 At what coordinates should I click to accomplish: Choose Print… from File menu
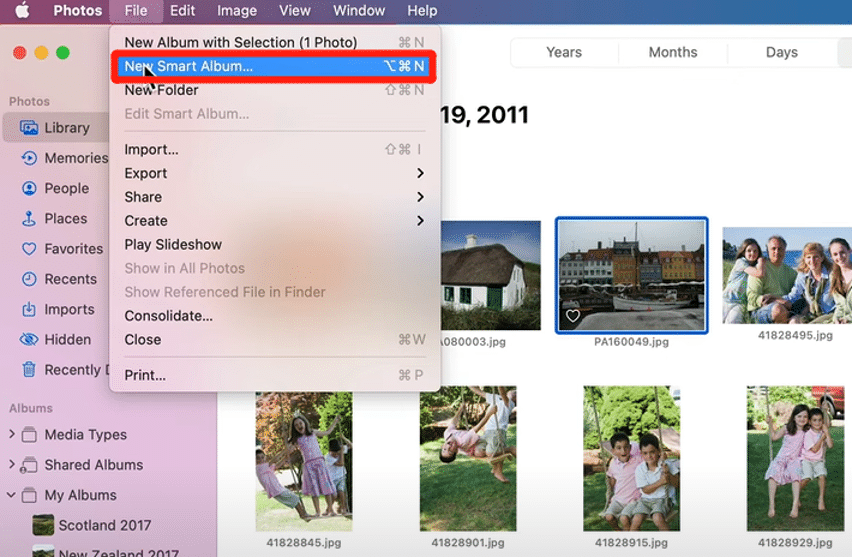(274, 375)
